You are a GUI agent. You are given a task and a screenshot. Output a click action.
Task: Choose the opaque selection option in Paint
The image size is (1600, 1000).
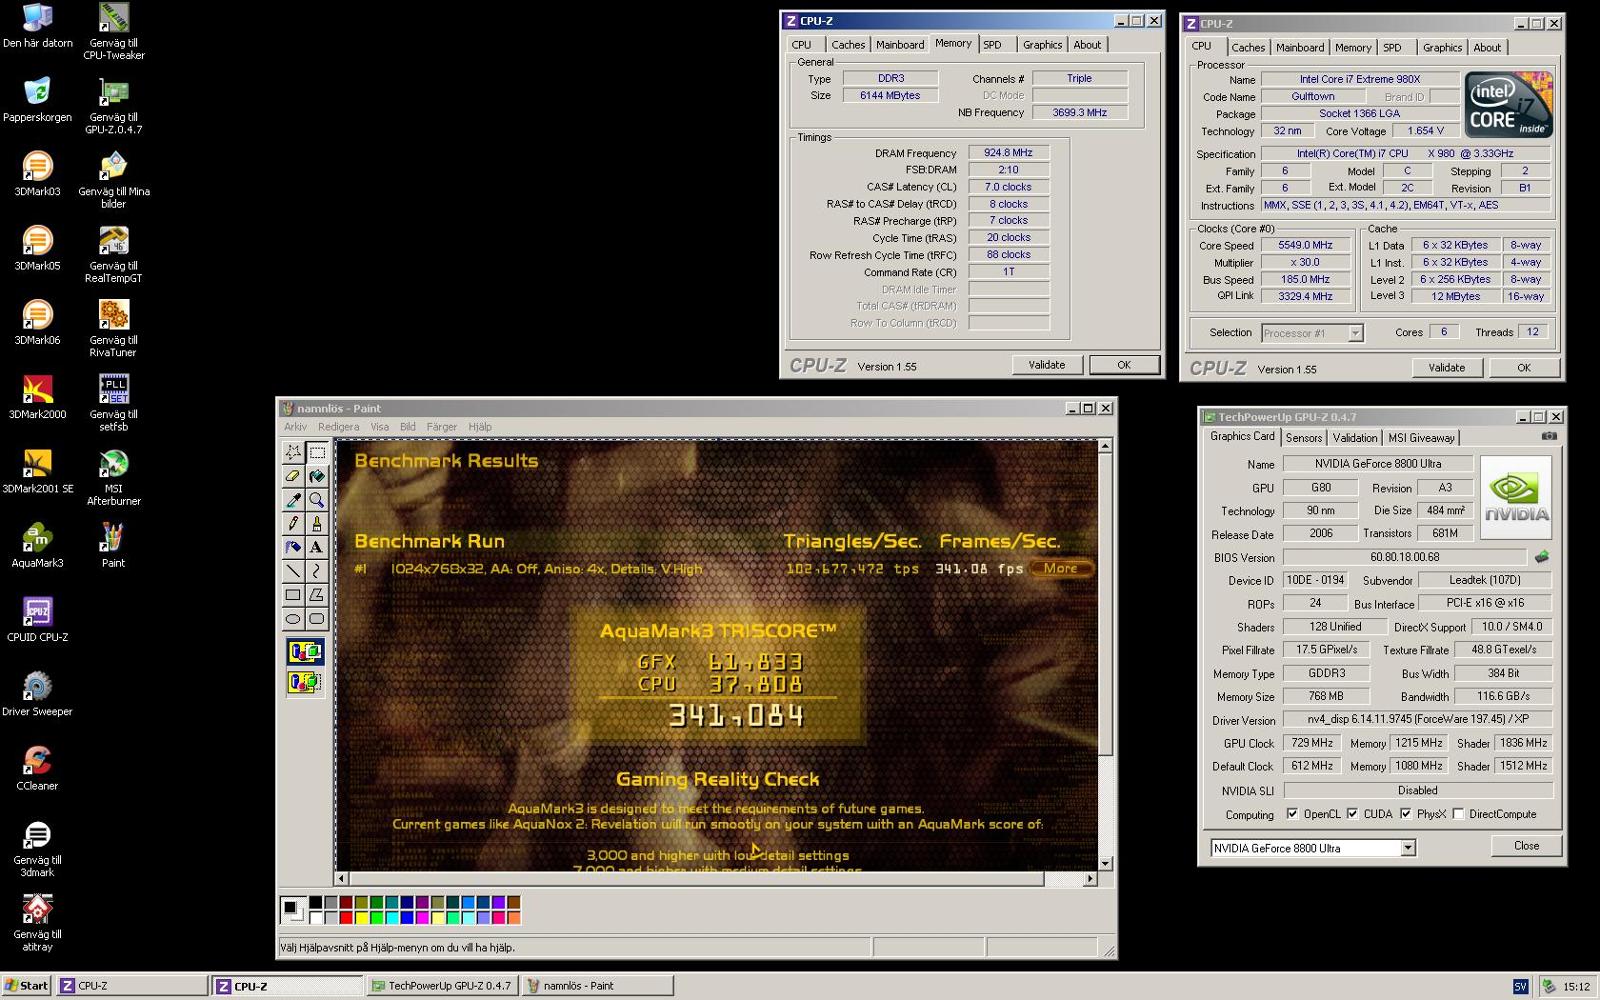(x=305, y=653)
